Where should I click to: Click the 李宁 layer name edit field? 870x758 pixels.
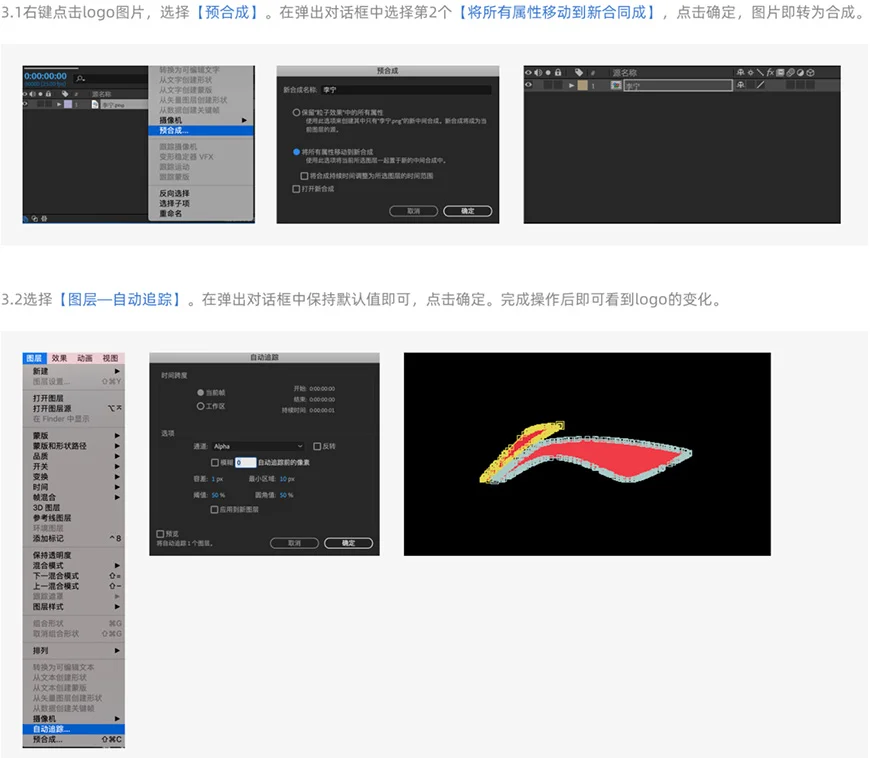click(x=678, y=85)
